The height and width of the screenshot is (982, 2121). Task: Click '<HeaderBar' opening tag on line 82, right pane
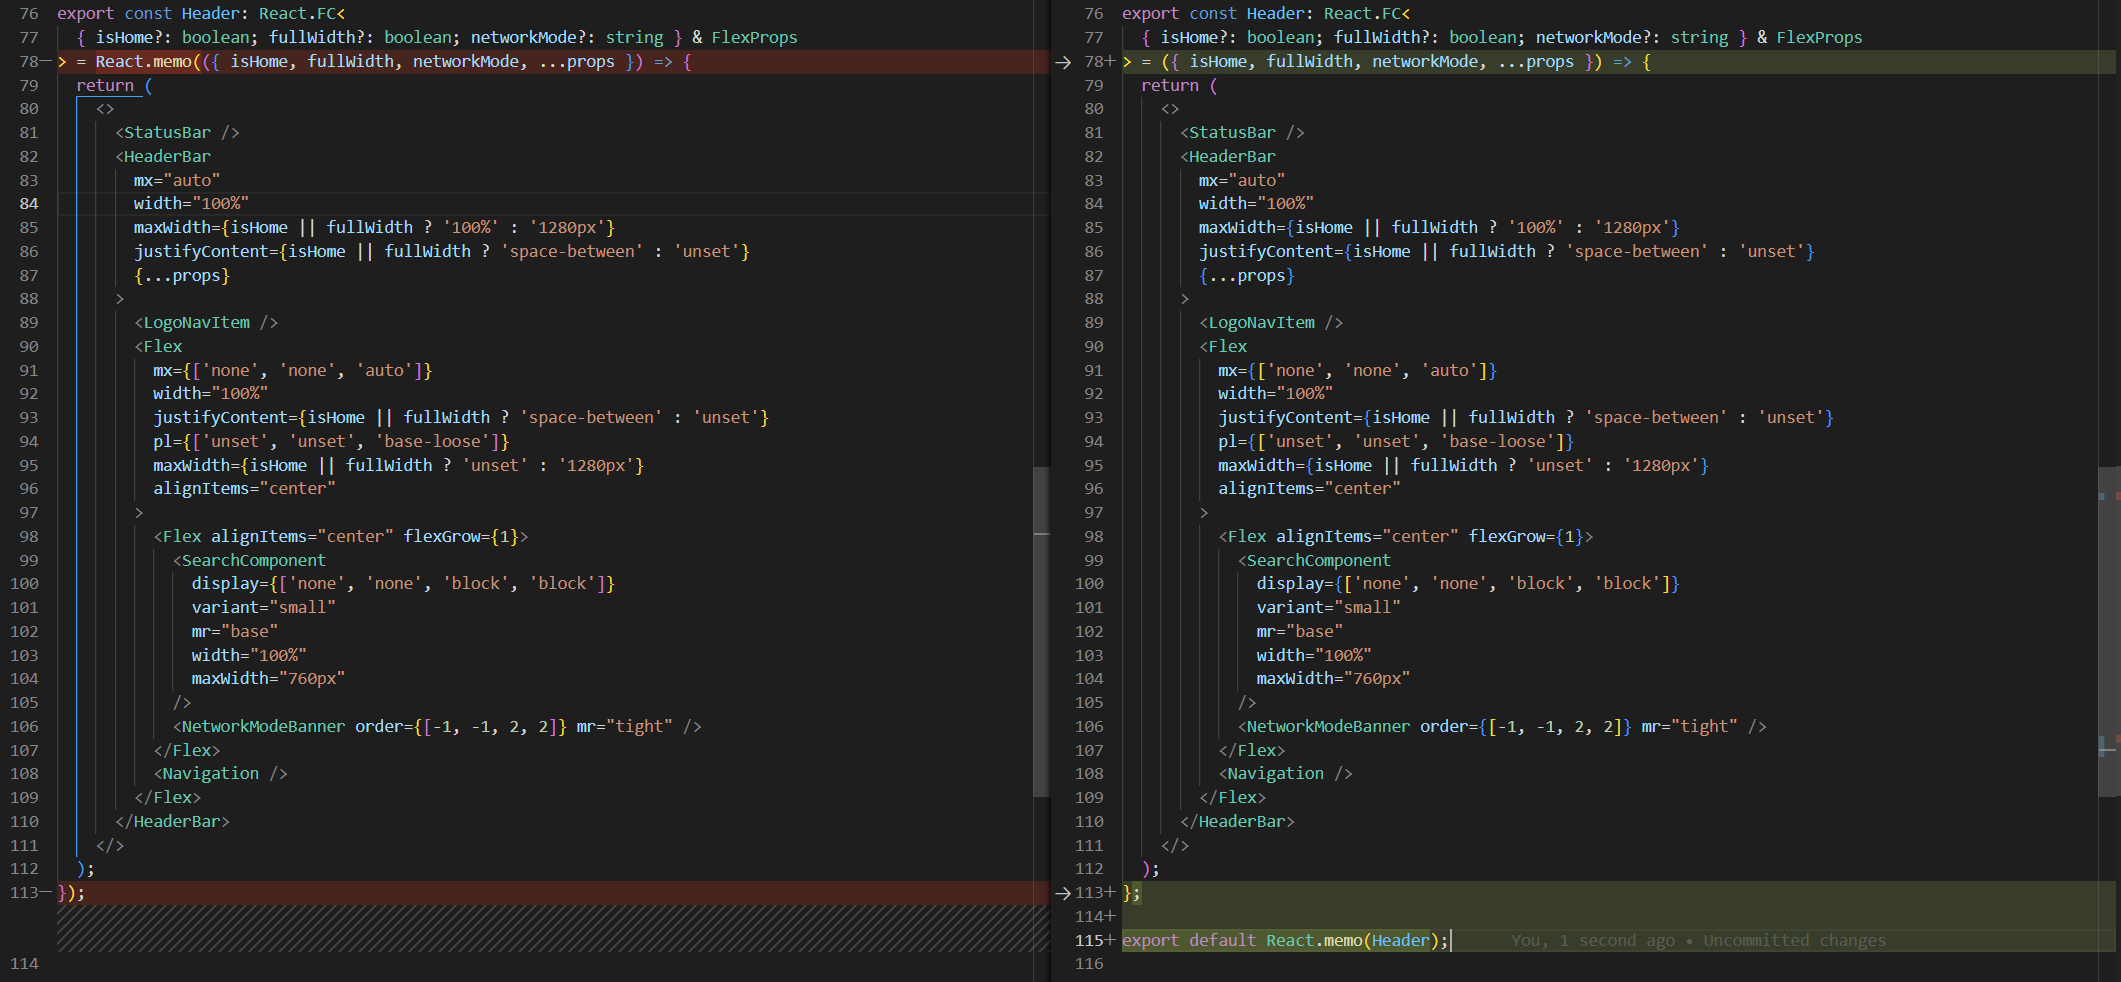(x=1228, y=157)
